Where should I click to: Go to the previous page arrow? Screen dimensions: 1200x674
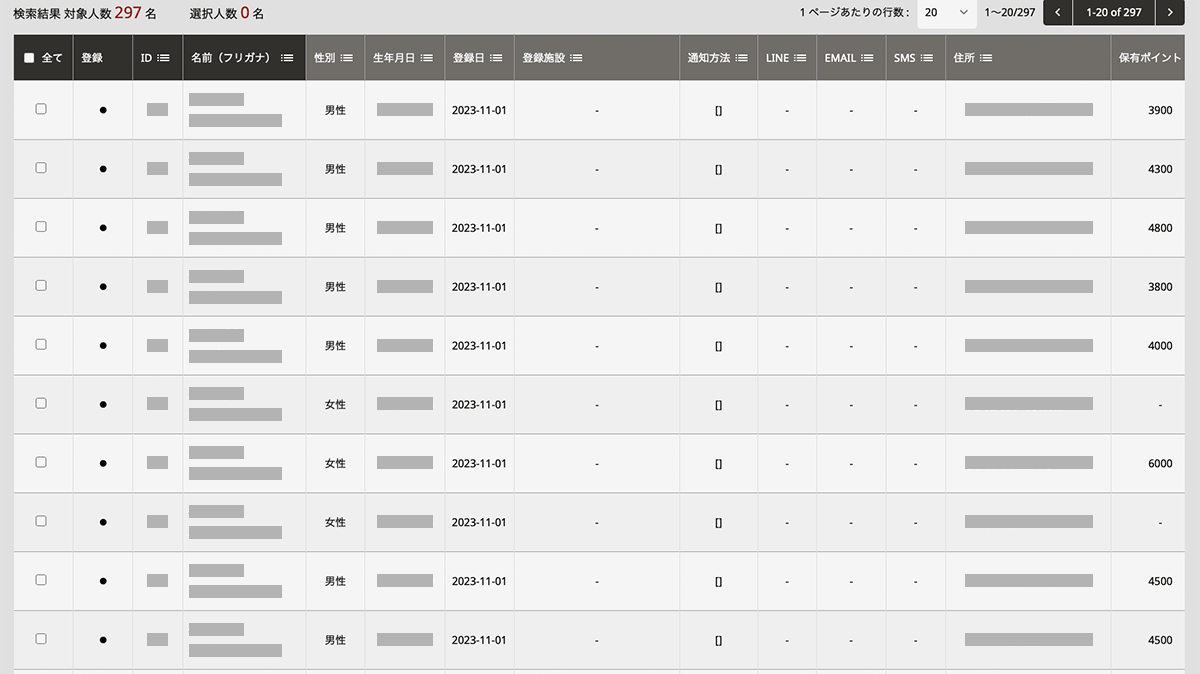tap(1058, 12)
